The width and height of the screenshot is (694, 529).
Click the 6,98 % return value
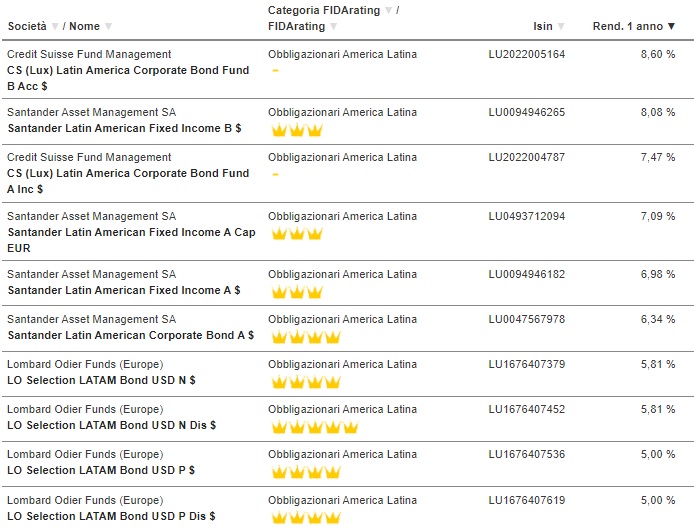coord(658,274)
